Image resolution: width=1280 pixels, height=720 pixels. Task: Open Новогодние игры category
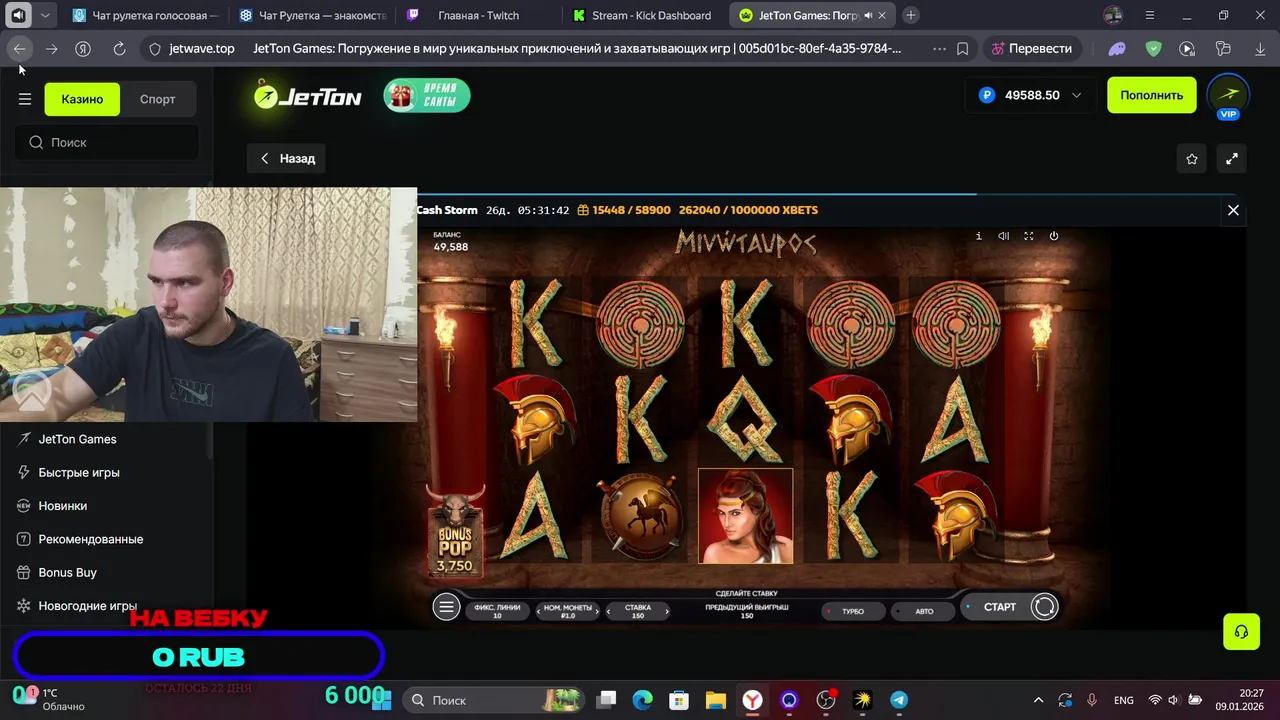87,606
